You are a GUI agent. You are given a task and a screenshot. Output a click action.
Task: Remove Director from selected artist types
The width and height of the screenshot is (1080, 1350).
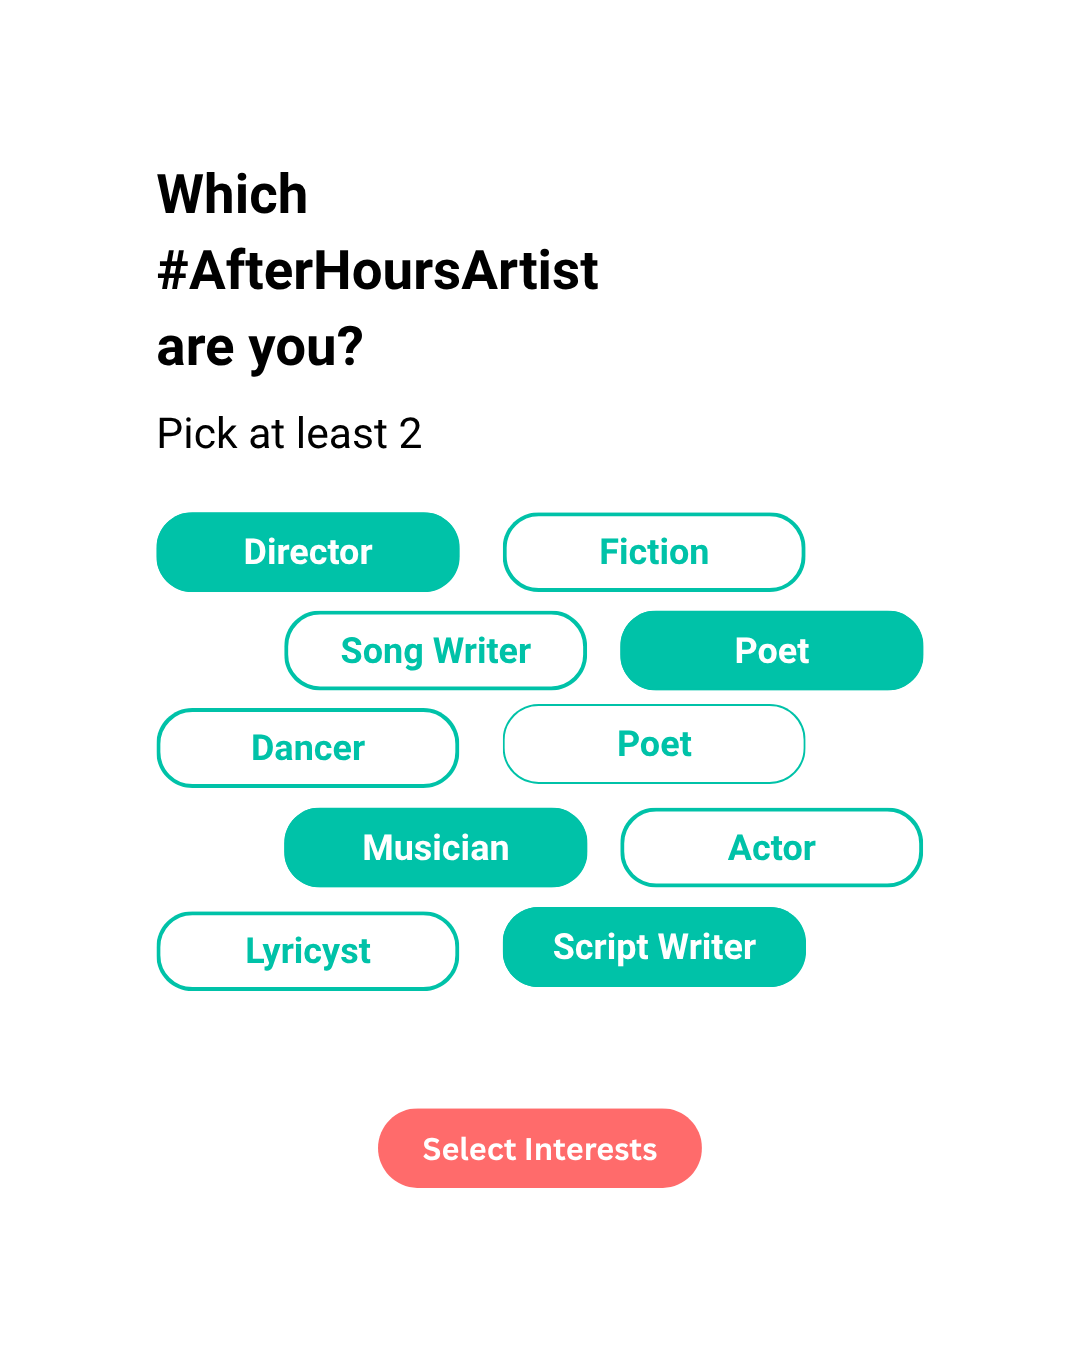coord(308,552)
